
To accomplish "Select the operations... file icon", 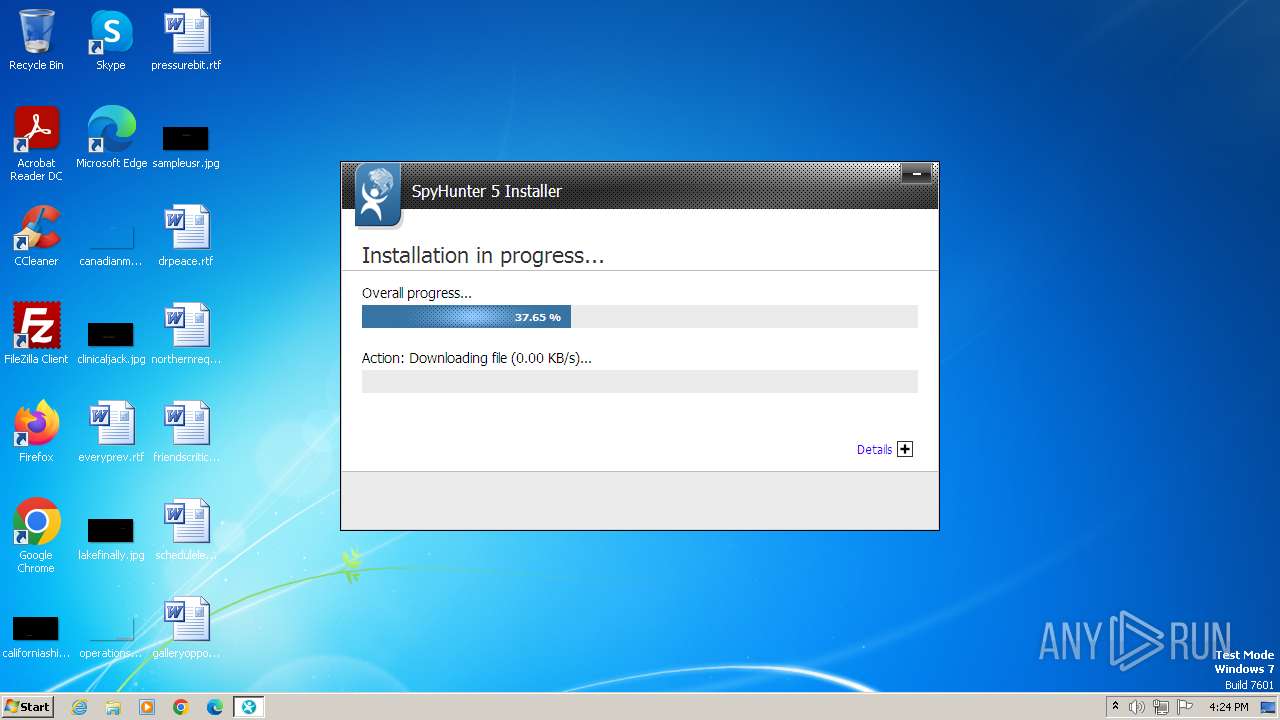I will coord(111,628).
